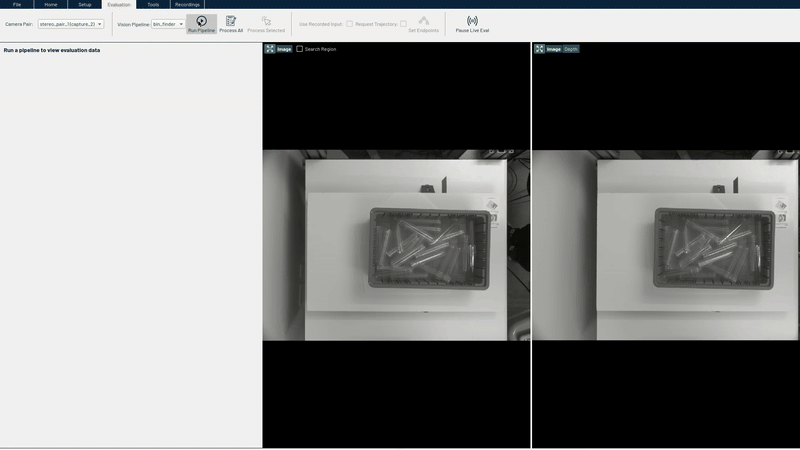Expand the left image viewer fullscreen icon
This screenshot has width=800, height=450.
click(270, 48)
